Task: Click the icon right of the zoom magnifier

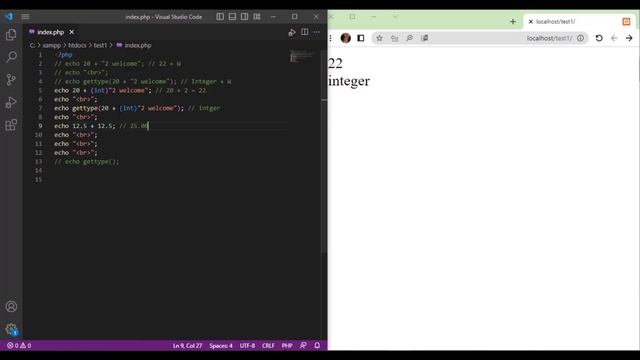Action: [424, 38]
